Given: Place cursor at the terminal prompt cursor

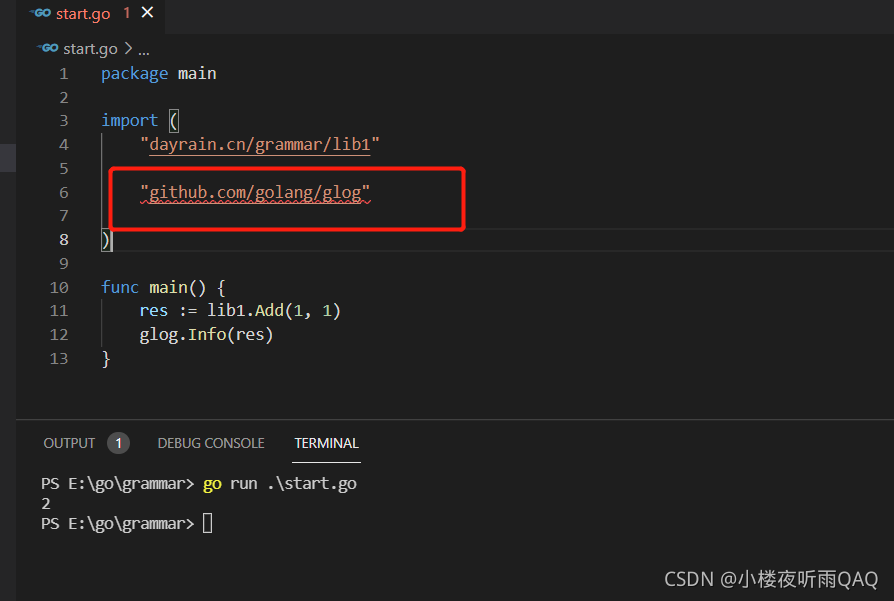Looking at the screenshot, I should coord(208,523).
